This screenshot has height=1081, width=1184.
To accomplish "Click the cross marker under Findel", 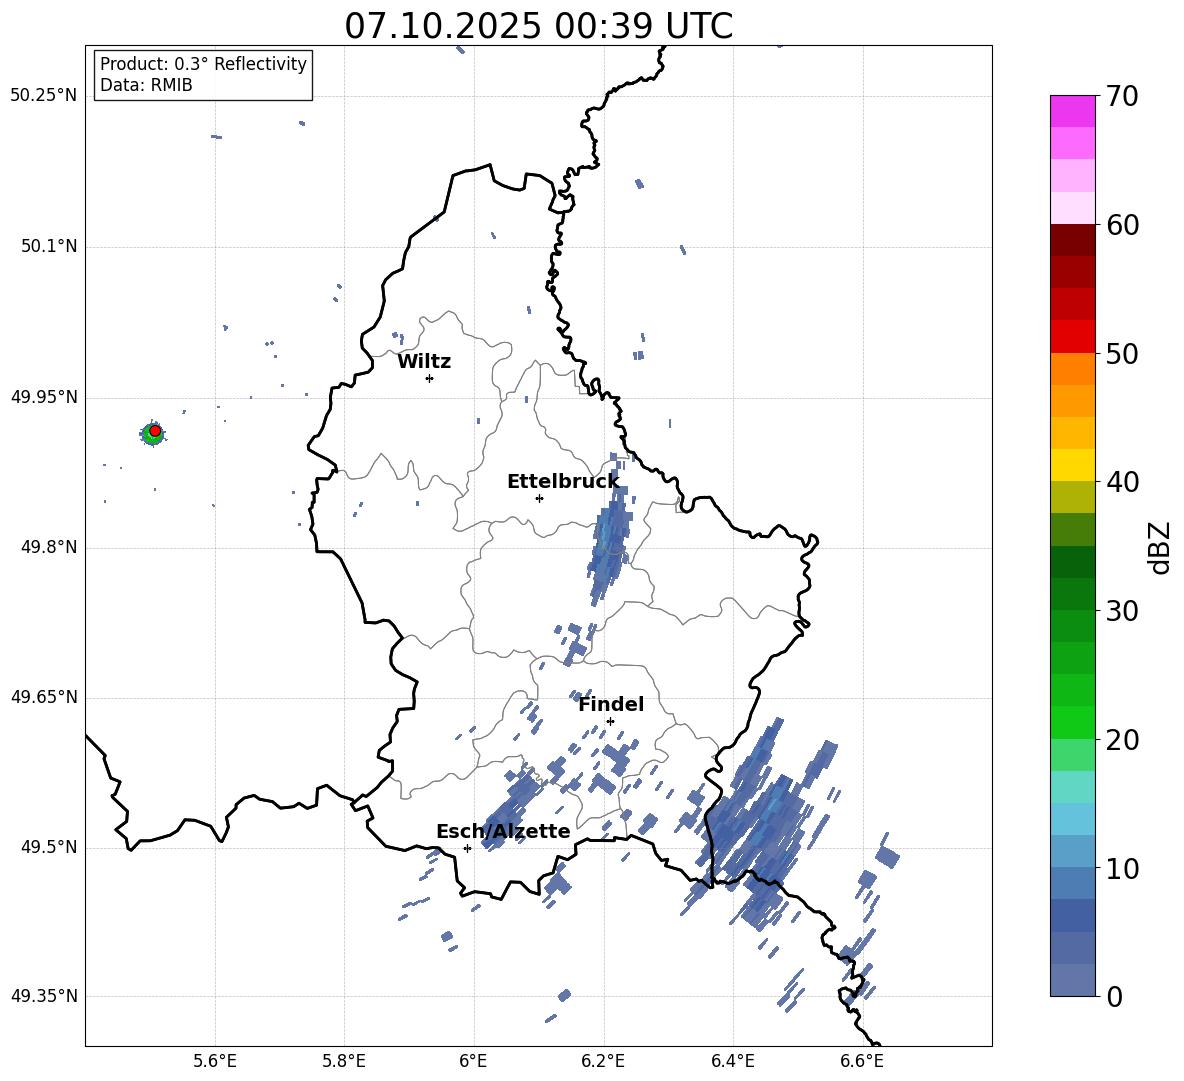I will click(x=610, y=721).
